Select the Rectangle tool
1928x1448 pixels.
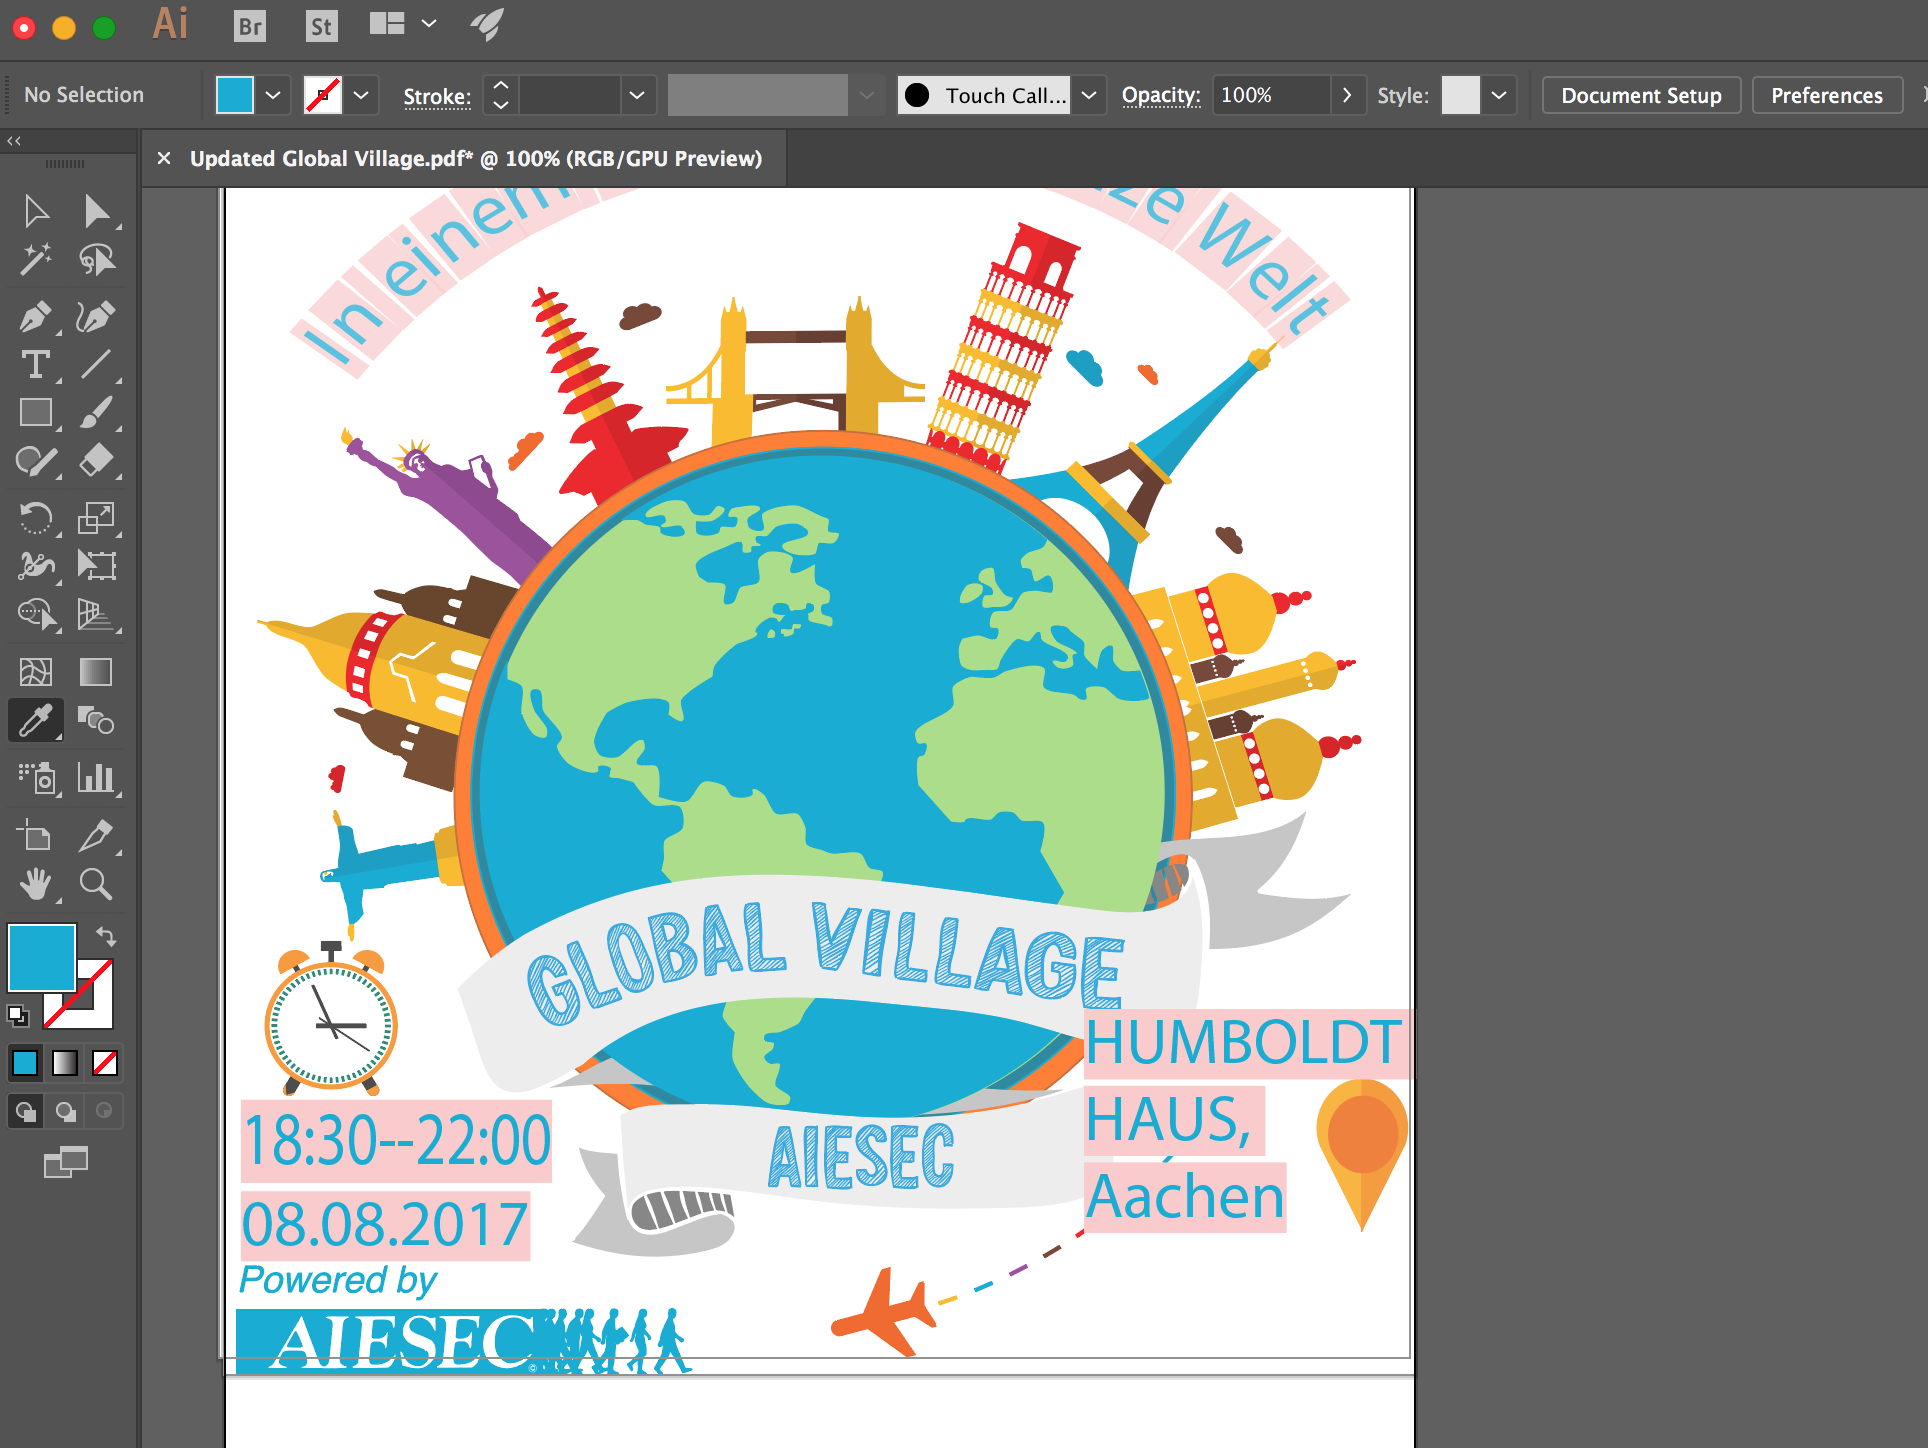point(36,413)
